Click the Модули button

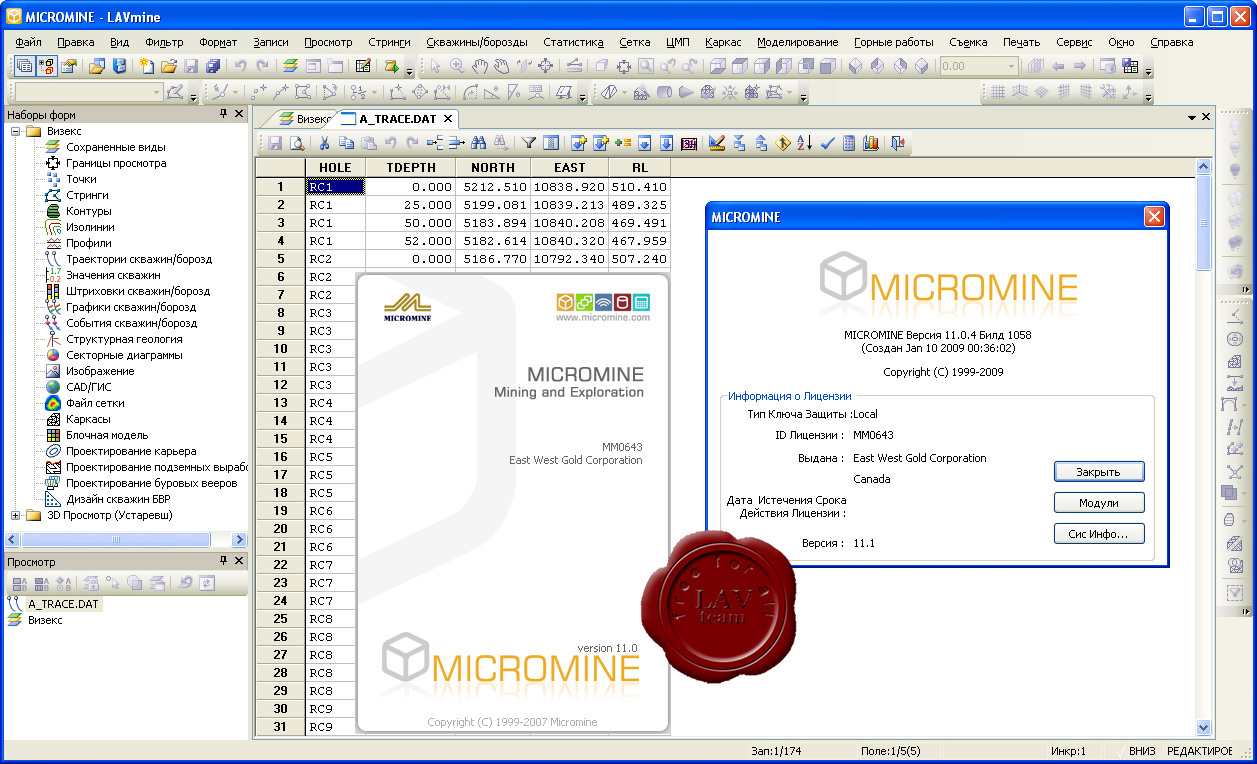(1099, 503)
